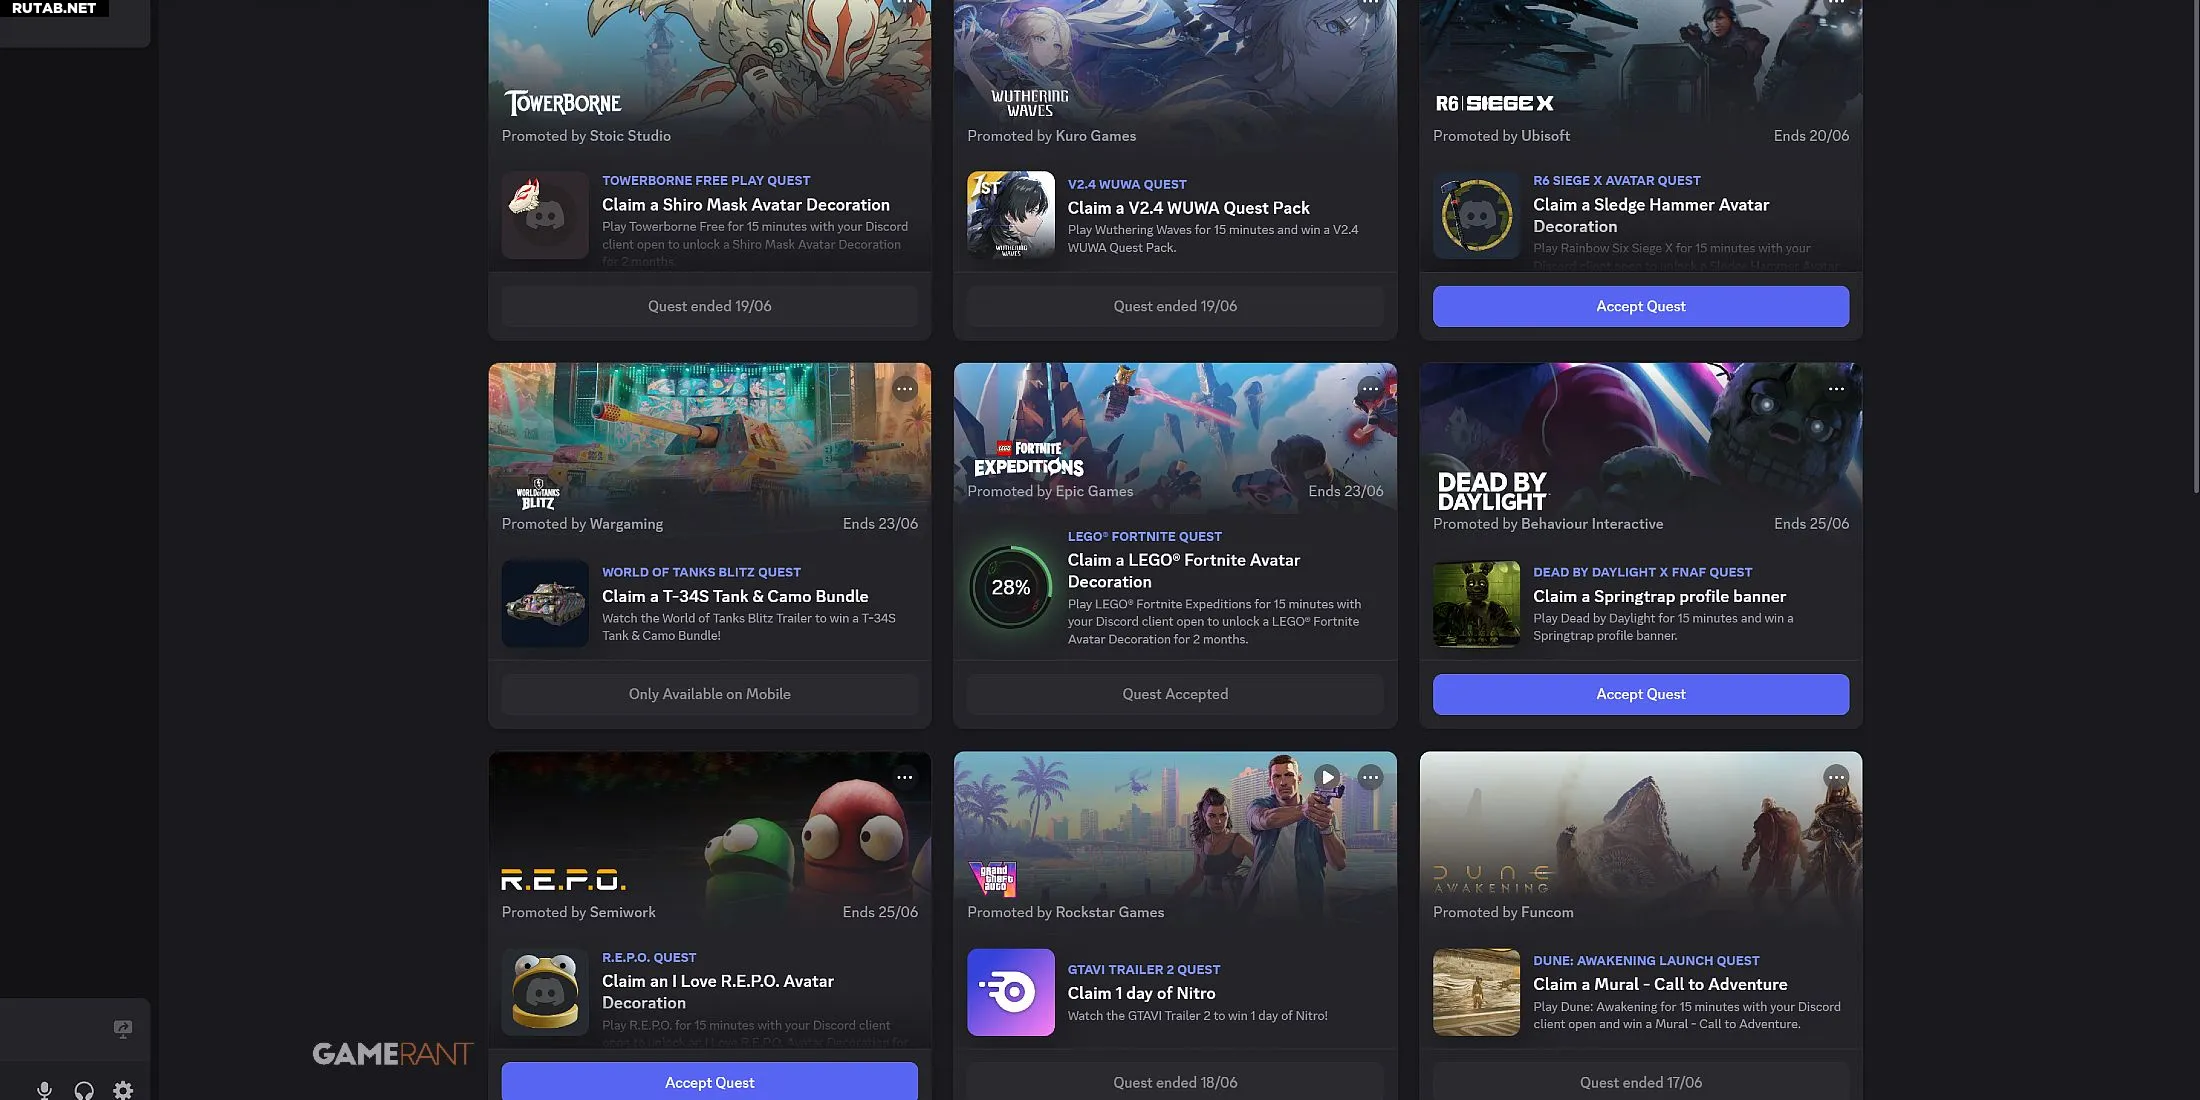The image size is (2200, 1100).
Task: Click the World of Tanks Blitz logo
Action: pyautogui.click(x=538, y=494)
